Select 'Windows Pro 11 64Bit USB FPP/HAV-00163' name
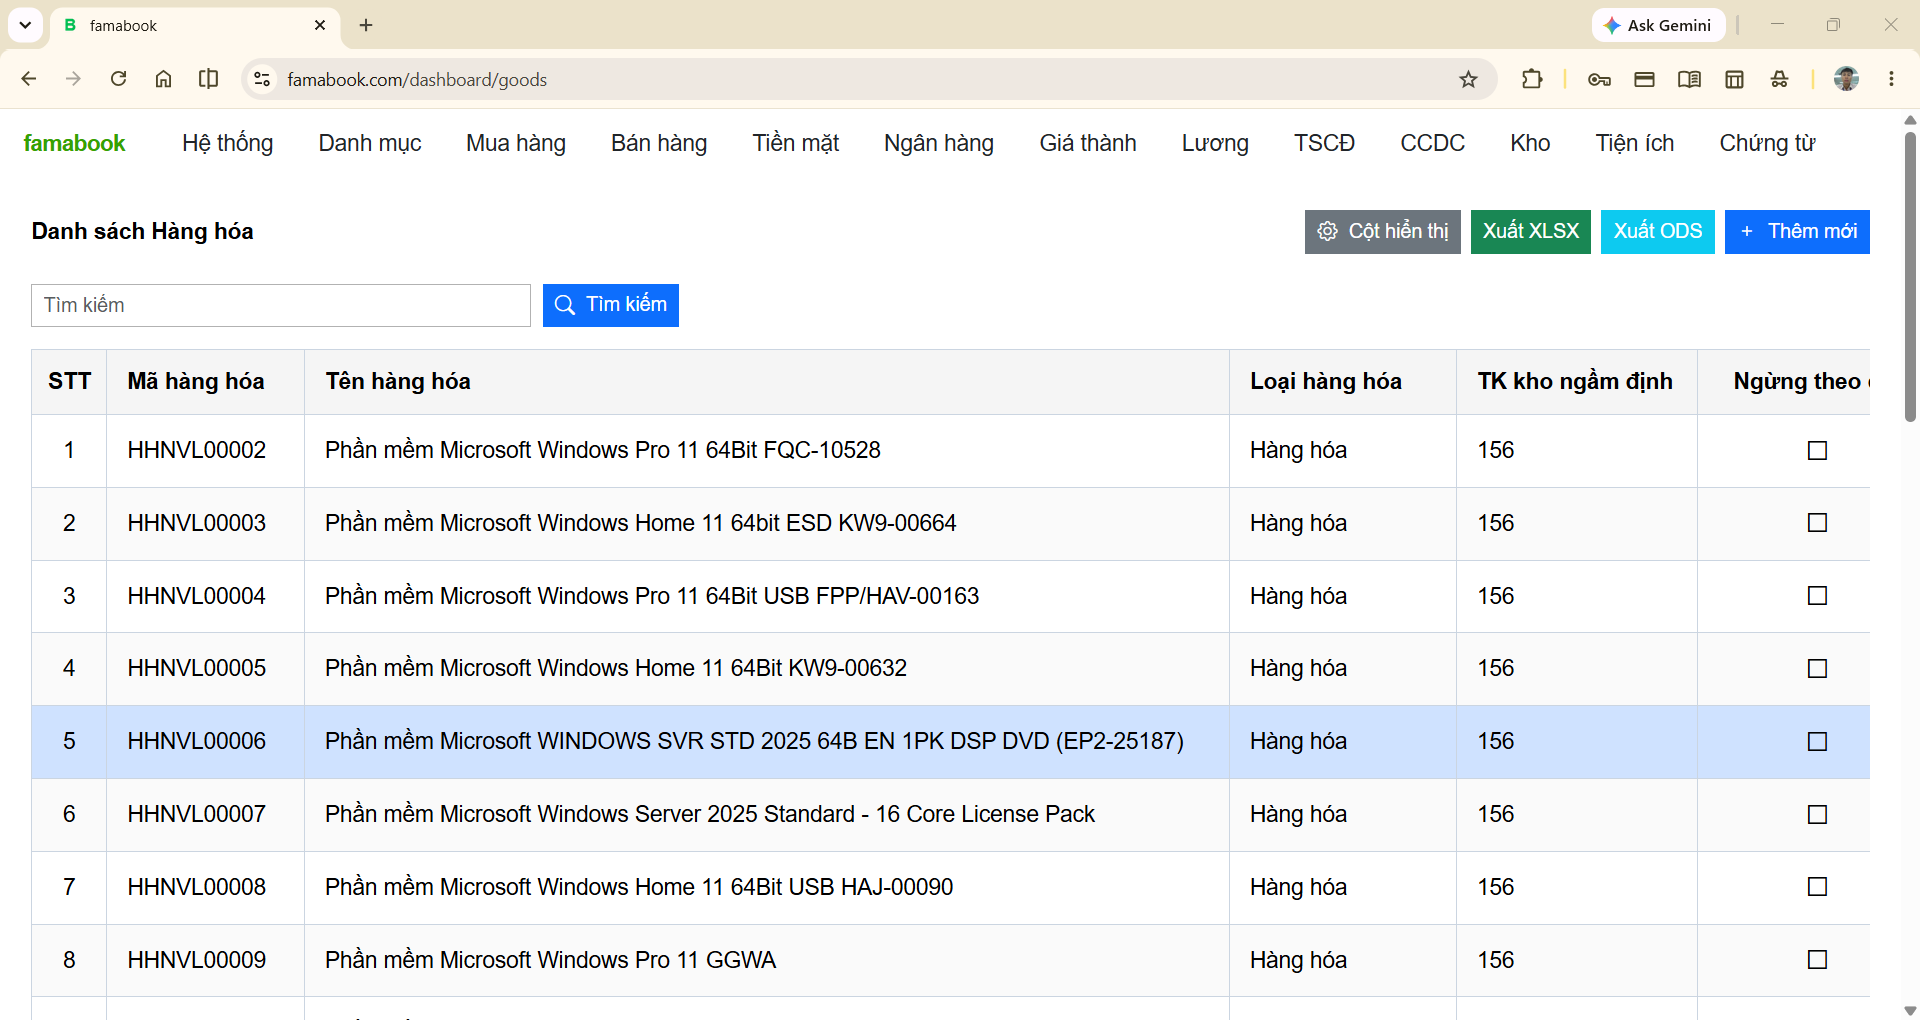The image size is (1920, 1020). point(652,596)
